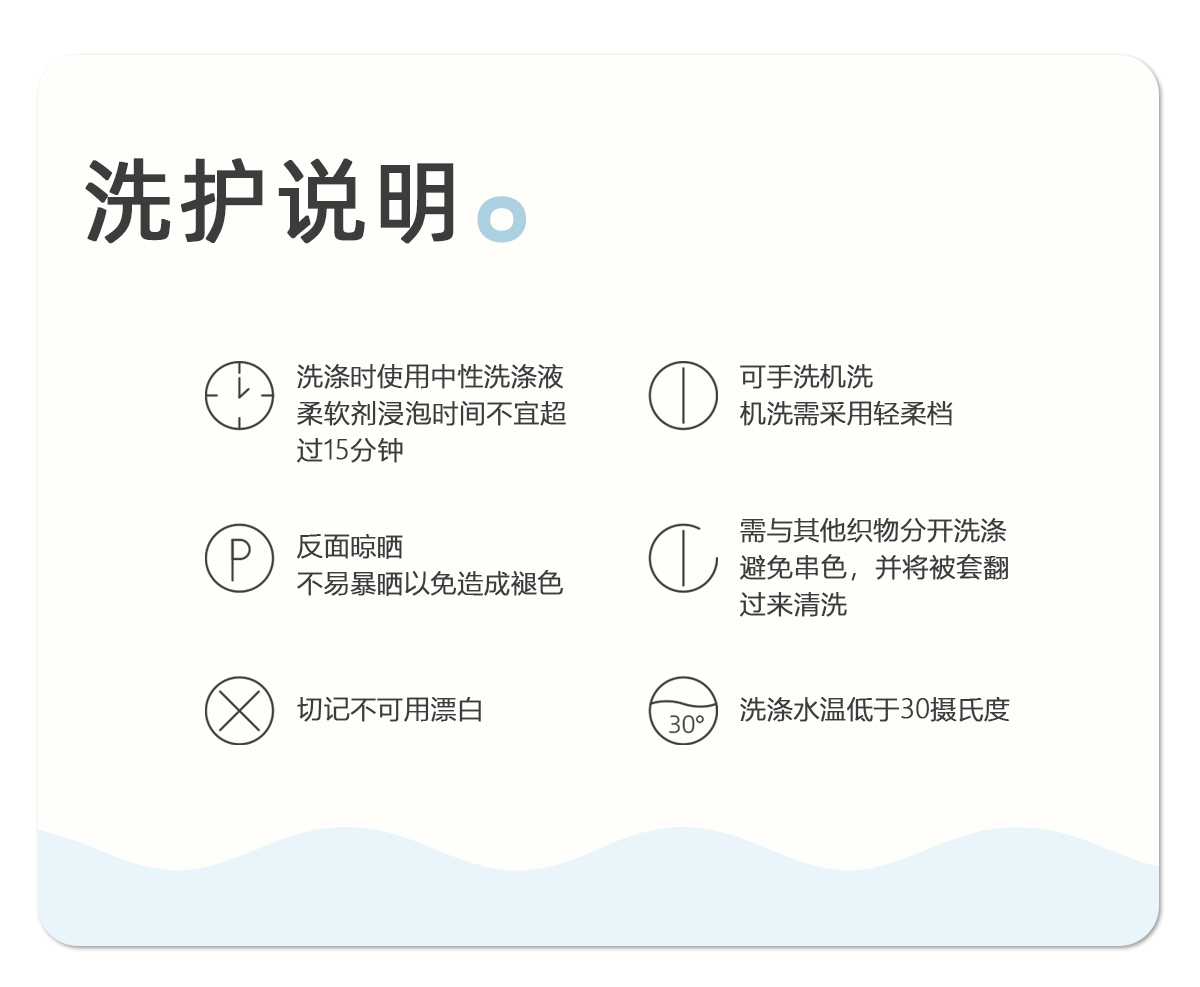This screenshot has height=987, width=1200.
Task: Click the text 切记不可用漂白
Action: pos(390,710)
